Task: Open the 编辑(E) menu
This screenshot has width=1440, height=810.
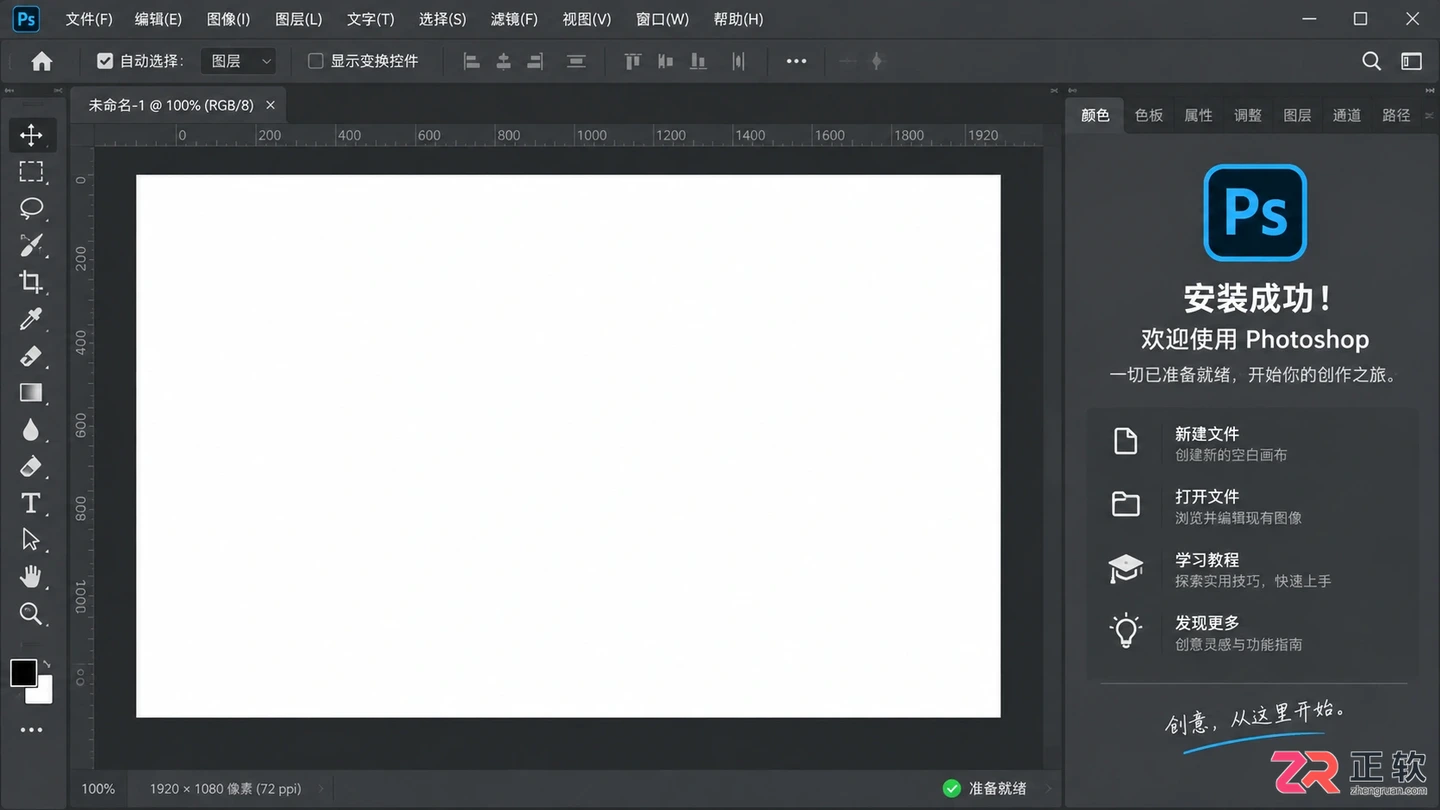Action: click(x=158, y=19)
